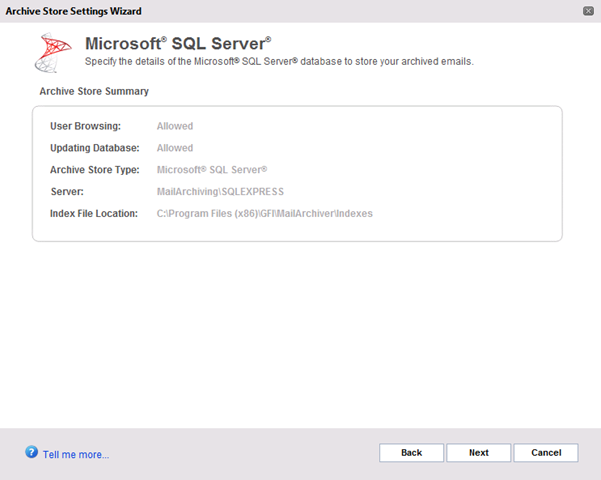601x480 pixels.
Task: Click the 'Archive Store Summary' heading
Action: (x=94, y=91)
